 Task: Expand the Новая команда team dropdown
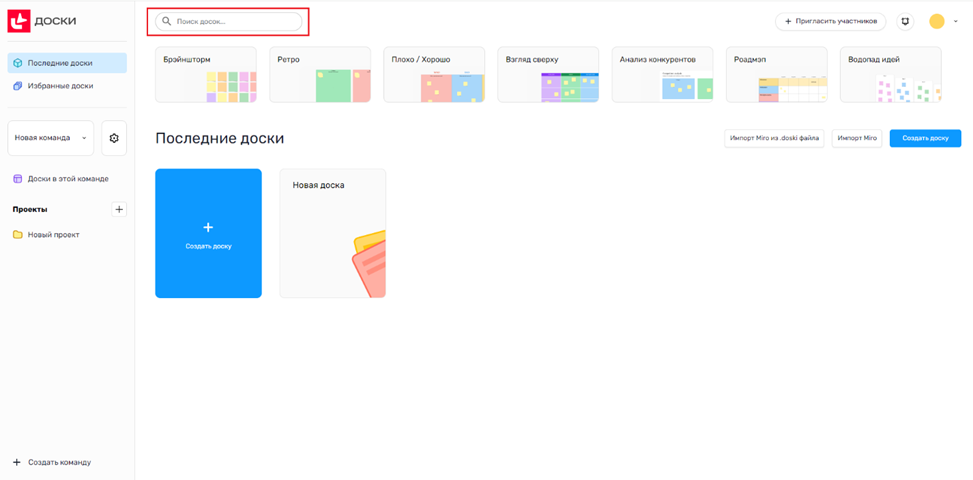[x=50, y=138]
